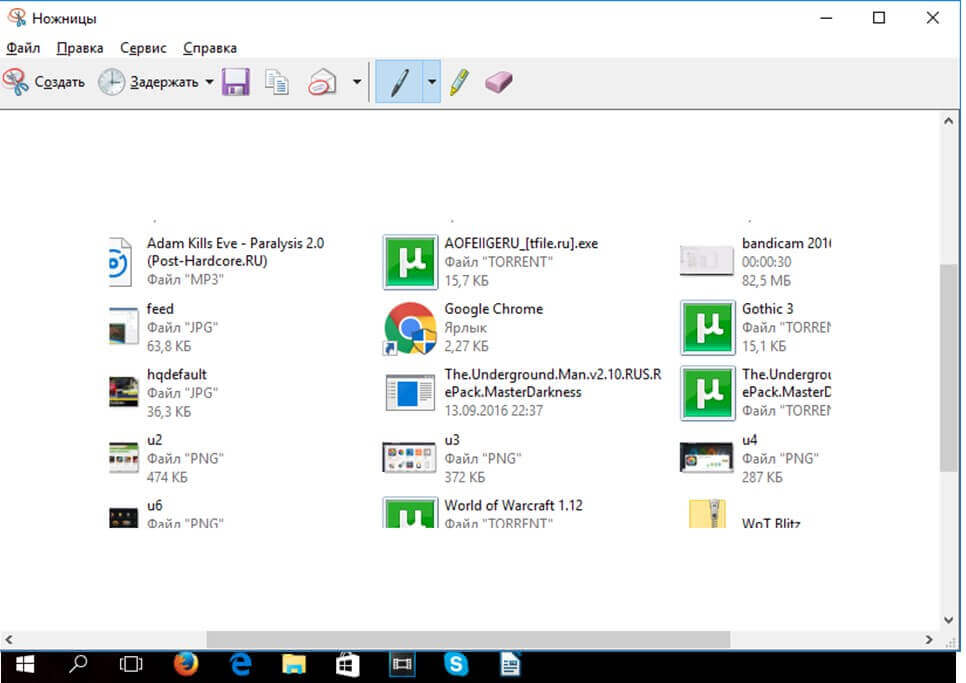This screenshot has height=683, width=966.
Task: Click the horizontal scrollbar thumb
Action: pos(468,639)
